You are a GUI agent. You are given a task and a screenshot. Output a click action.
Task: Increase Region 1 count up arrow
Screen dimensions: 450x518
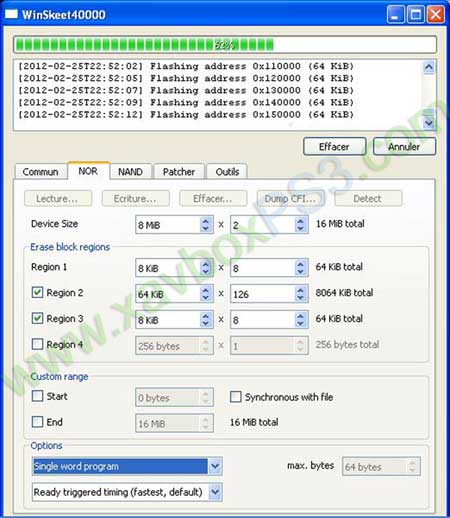click(x=301, y=264)
